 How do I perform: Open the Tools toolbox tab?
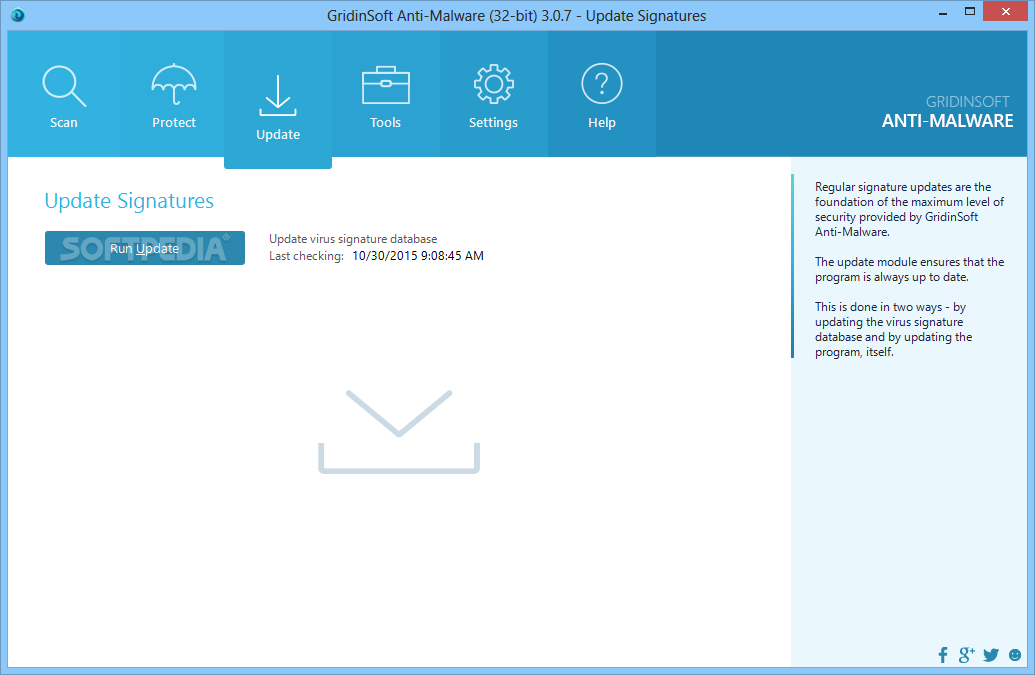[385, 94]
